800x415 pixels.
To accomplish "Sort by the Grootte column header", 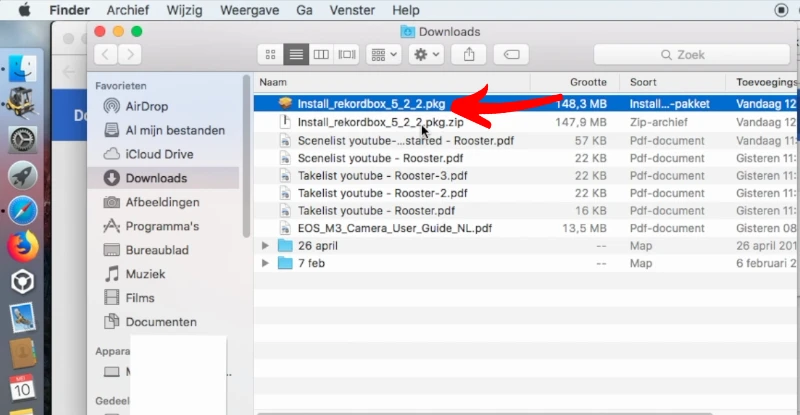I will point(575,82).
